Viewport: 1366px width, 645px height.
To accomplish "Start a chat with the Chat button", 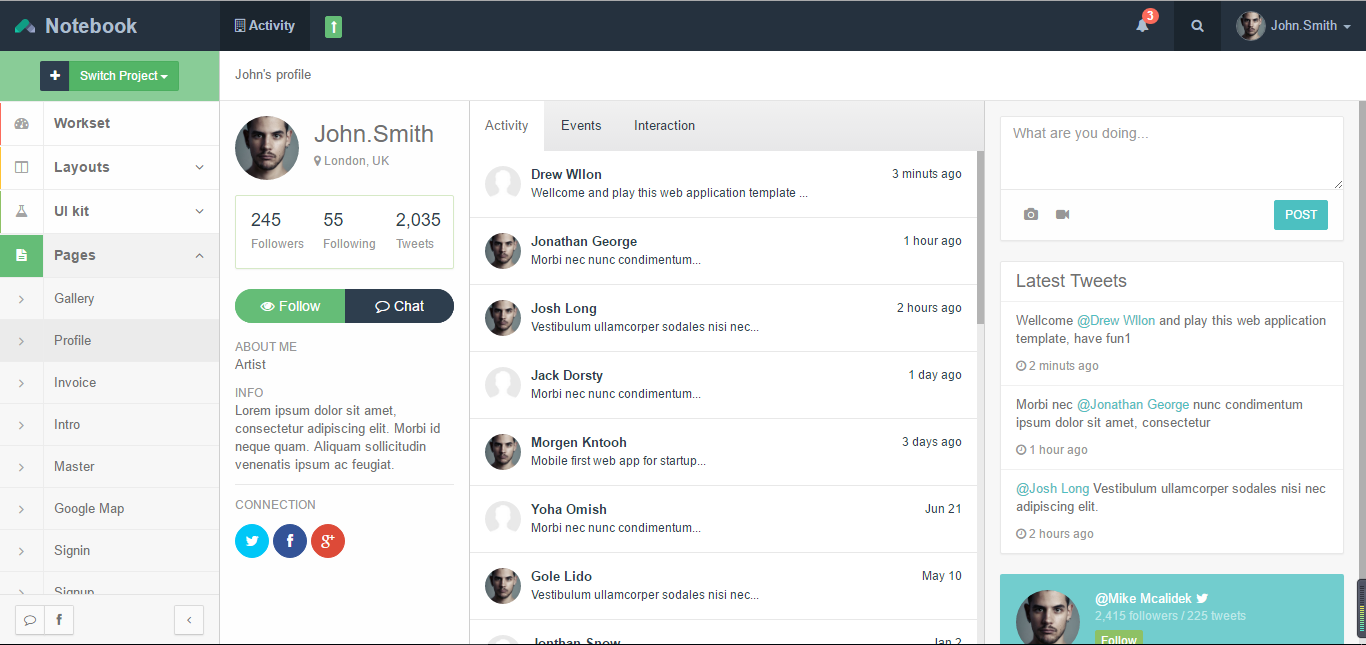I will click(x=399, y=306).
